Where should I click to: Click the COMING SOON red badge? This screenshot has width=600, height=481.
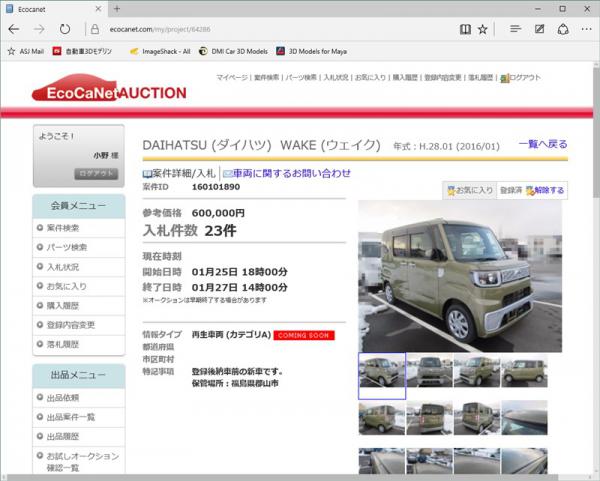(x=304, y=335)
